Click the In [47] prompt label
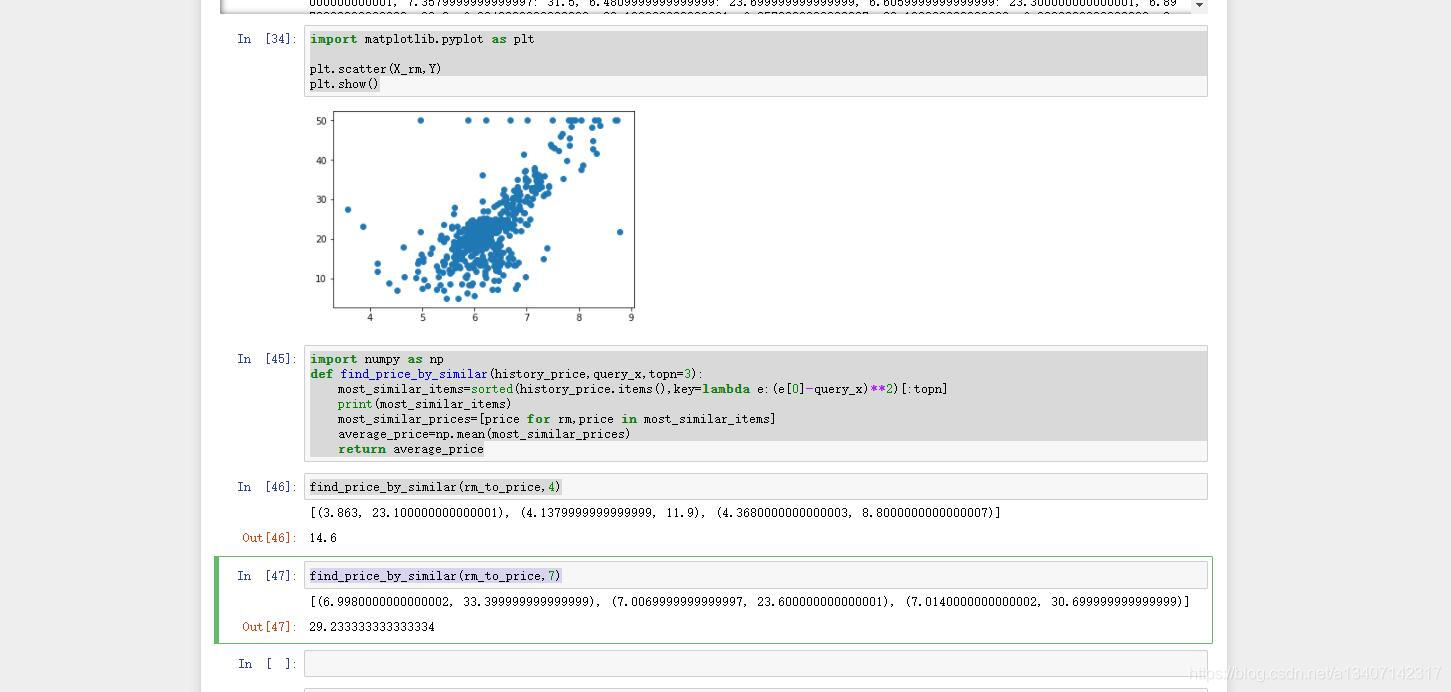Viewport: 1451px width, 692px height. tap(266, 576)
